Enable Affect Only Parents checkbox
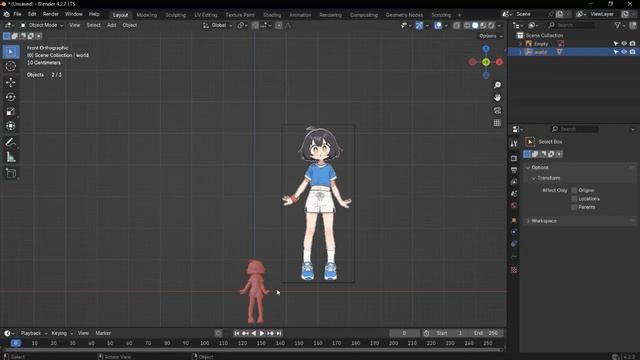The image size is (640, 360). 574,207
